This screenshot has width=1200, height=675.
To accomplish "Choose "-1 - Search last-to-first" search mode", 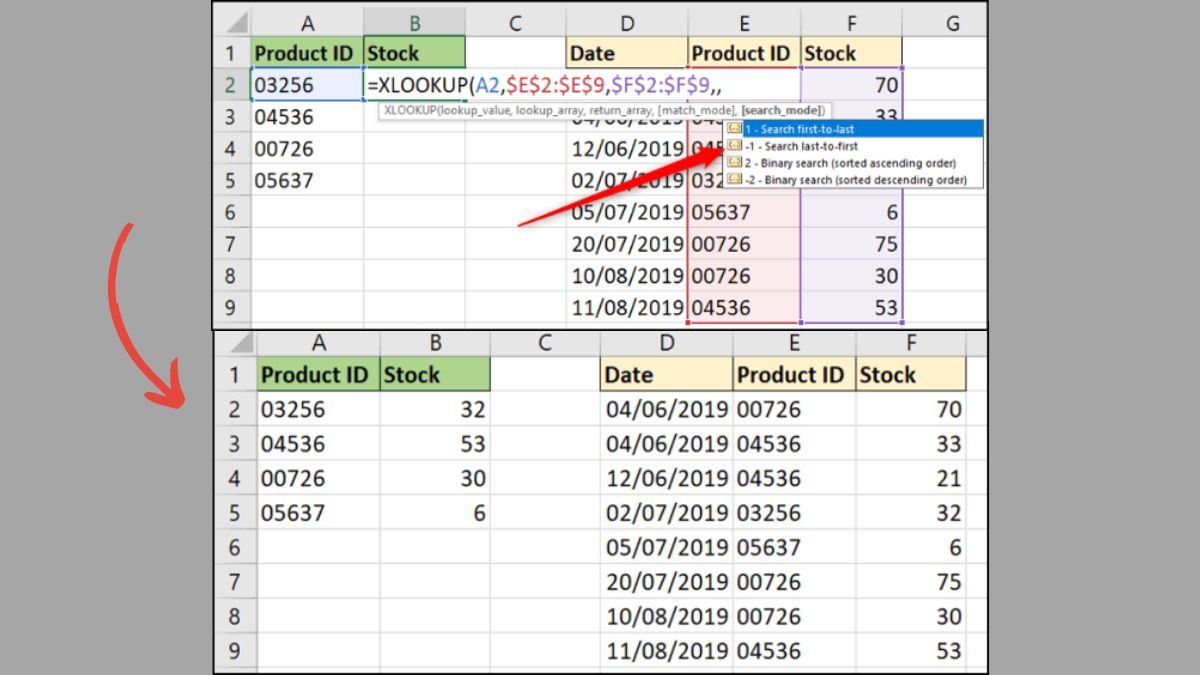I will coord(800,146).
